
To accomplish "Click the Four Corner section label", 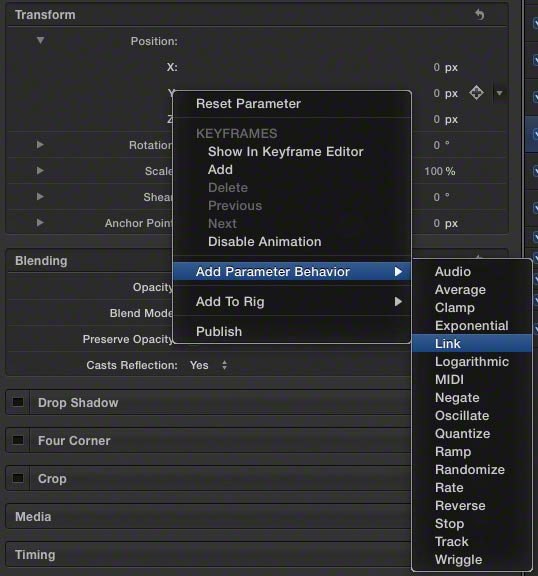I will coord(74,441).
